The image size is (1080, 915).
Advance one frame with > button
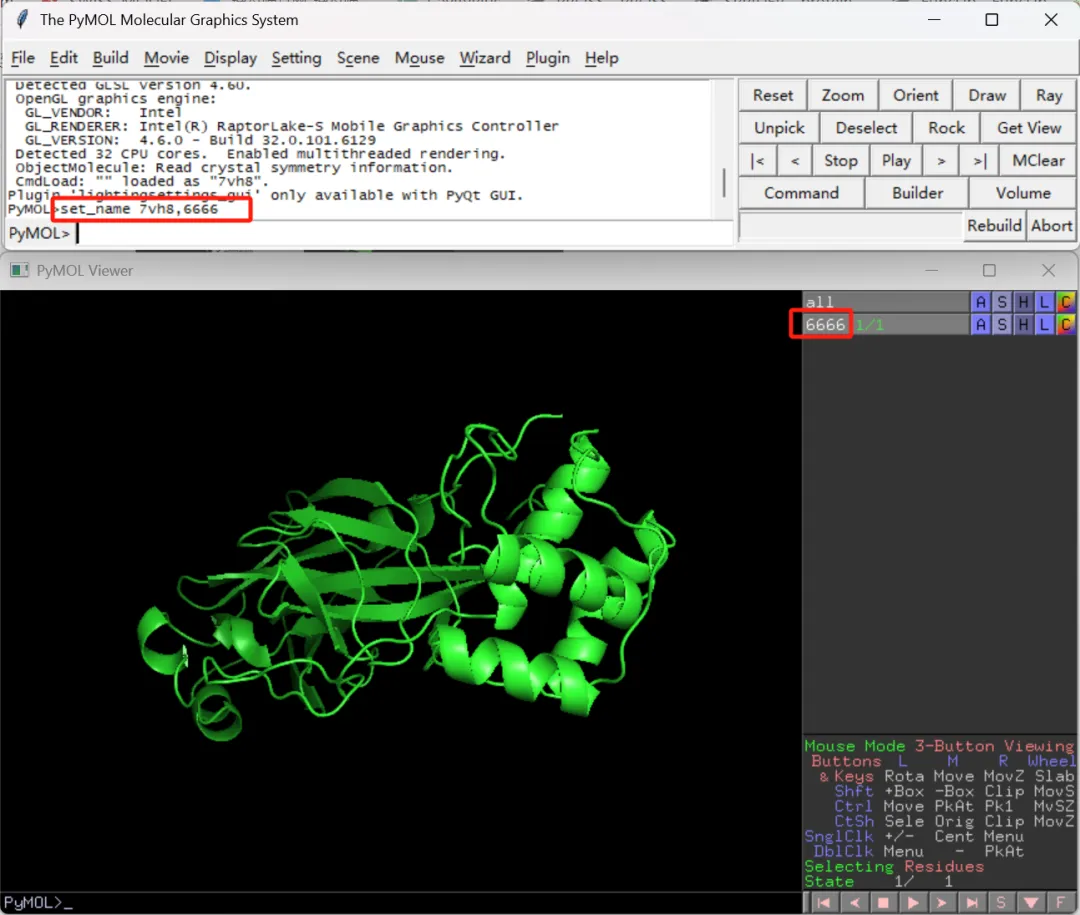pyautogui.click(x=941, y=161)
